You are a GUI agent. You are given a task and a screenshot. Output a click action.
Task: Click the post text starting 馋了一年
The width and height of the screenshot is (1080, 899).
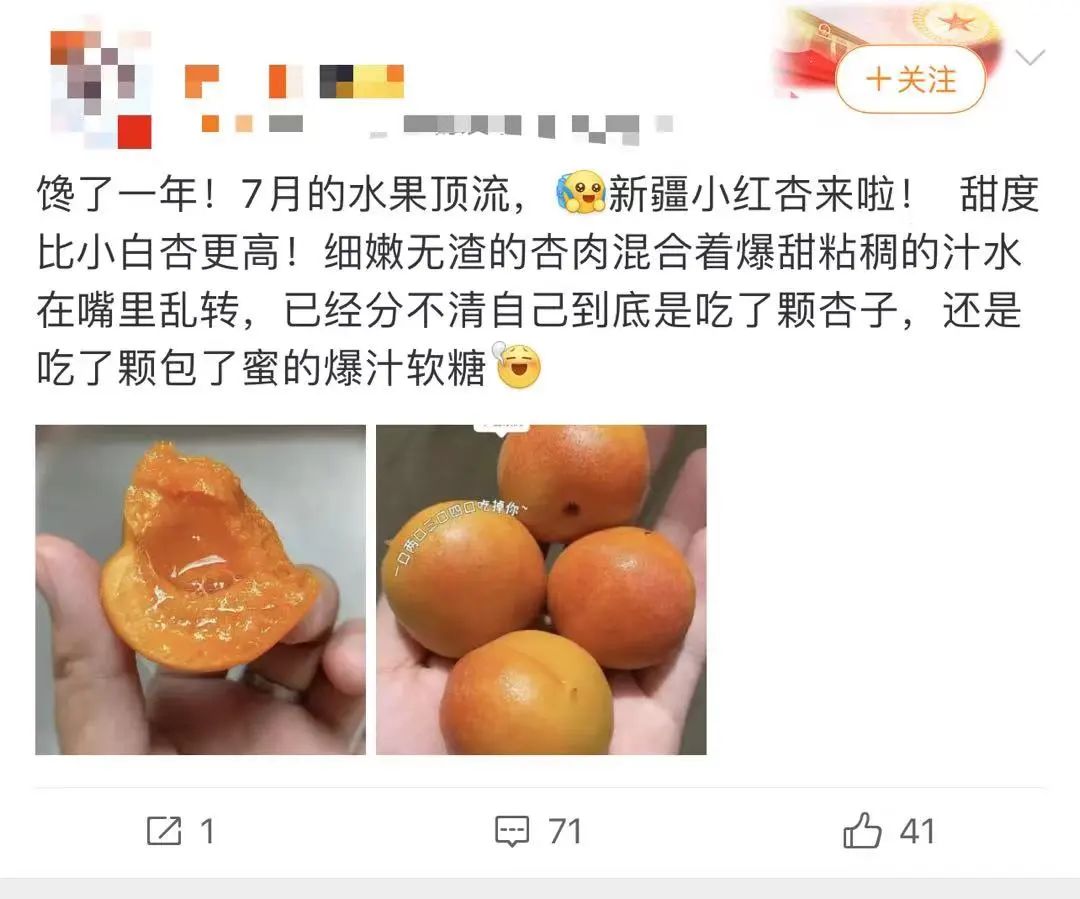pyautogui.click(x=537, y=280)
